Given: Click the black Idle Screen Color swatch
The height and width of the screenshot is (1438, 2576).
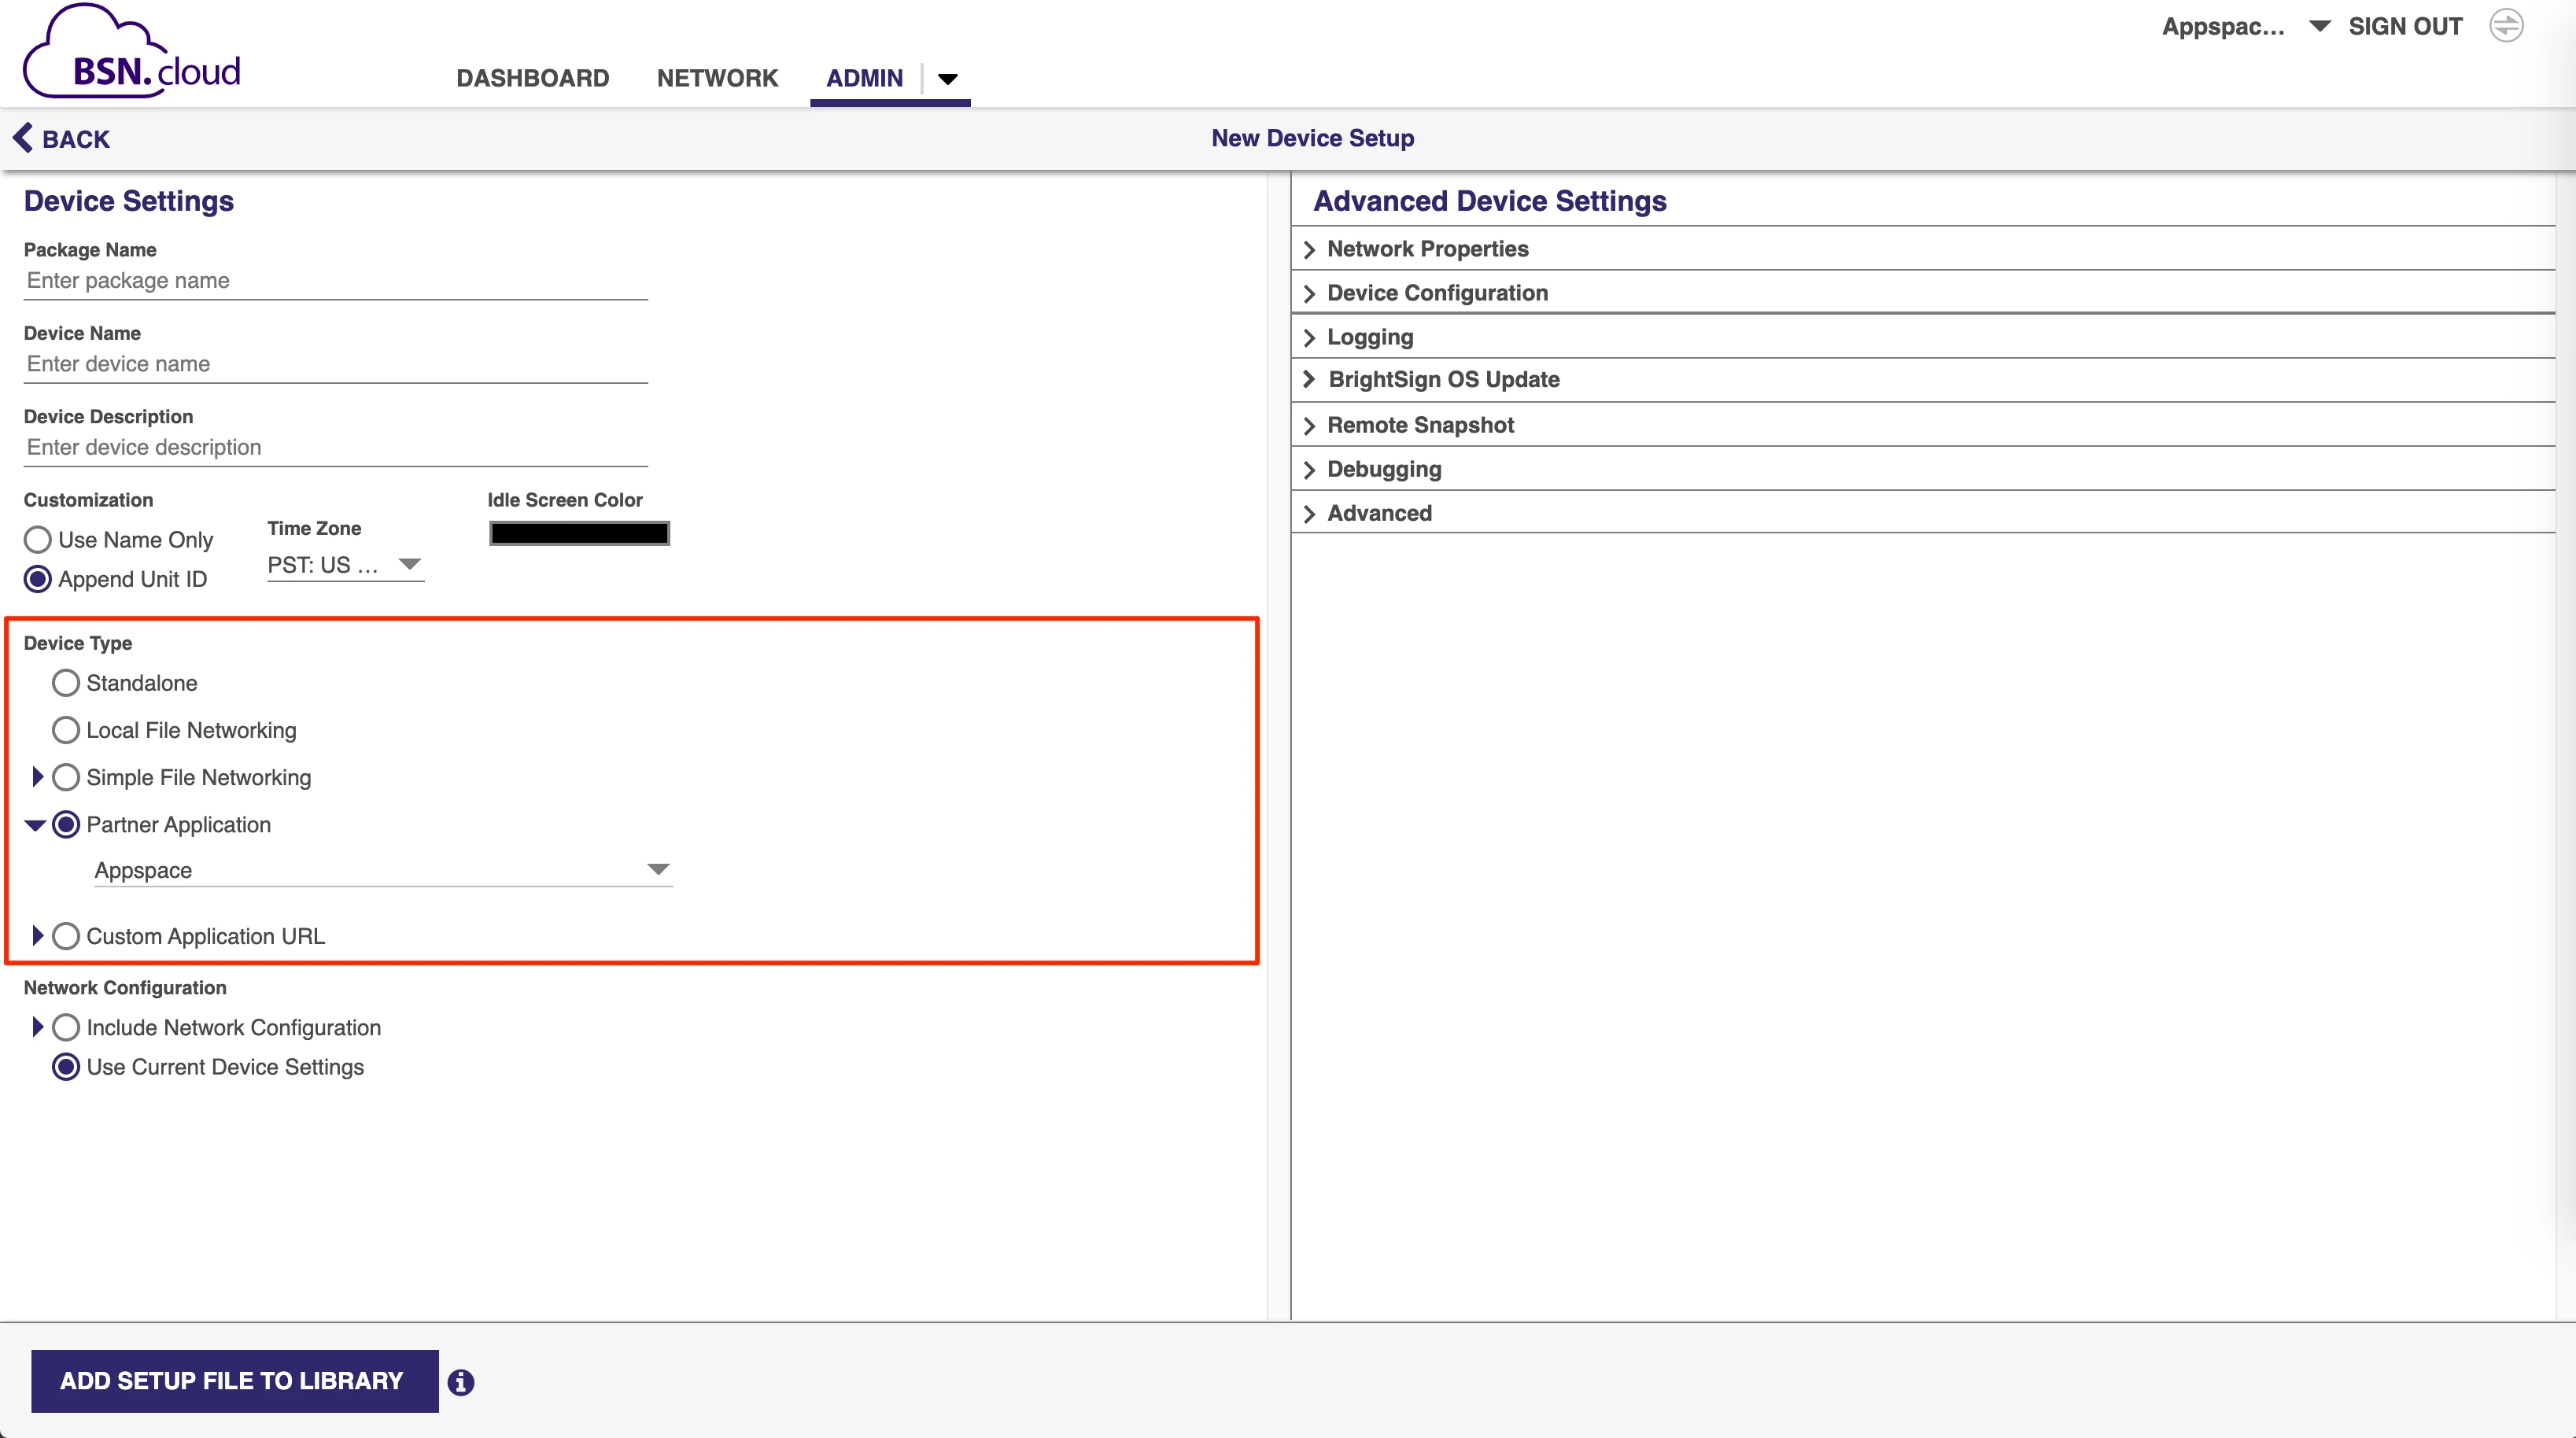Looking at the screenshot, I should click(x=579, y=534).
